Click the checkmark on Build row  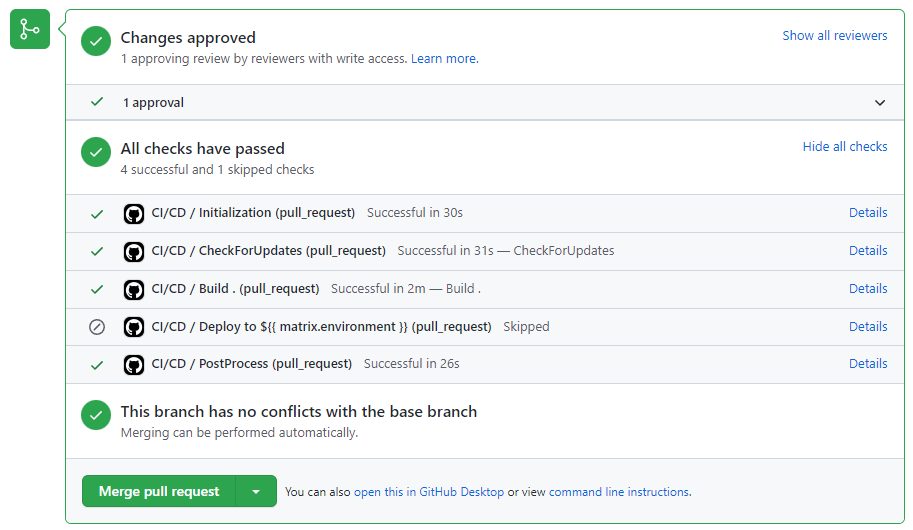pyautogui.click(x=97, y=289)
